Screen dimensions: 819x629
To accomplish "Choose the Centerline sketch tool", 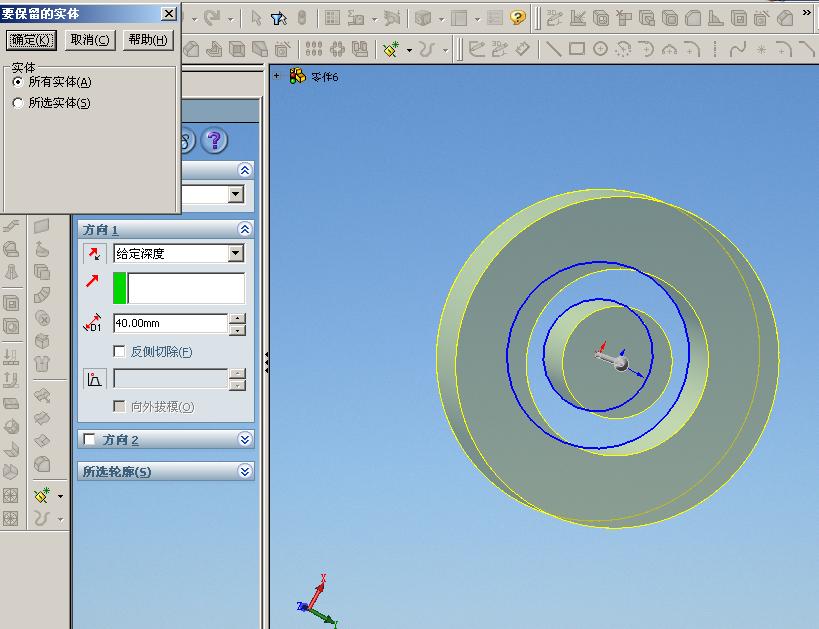I will pos(715,49).
